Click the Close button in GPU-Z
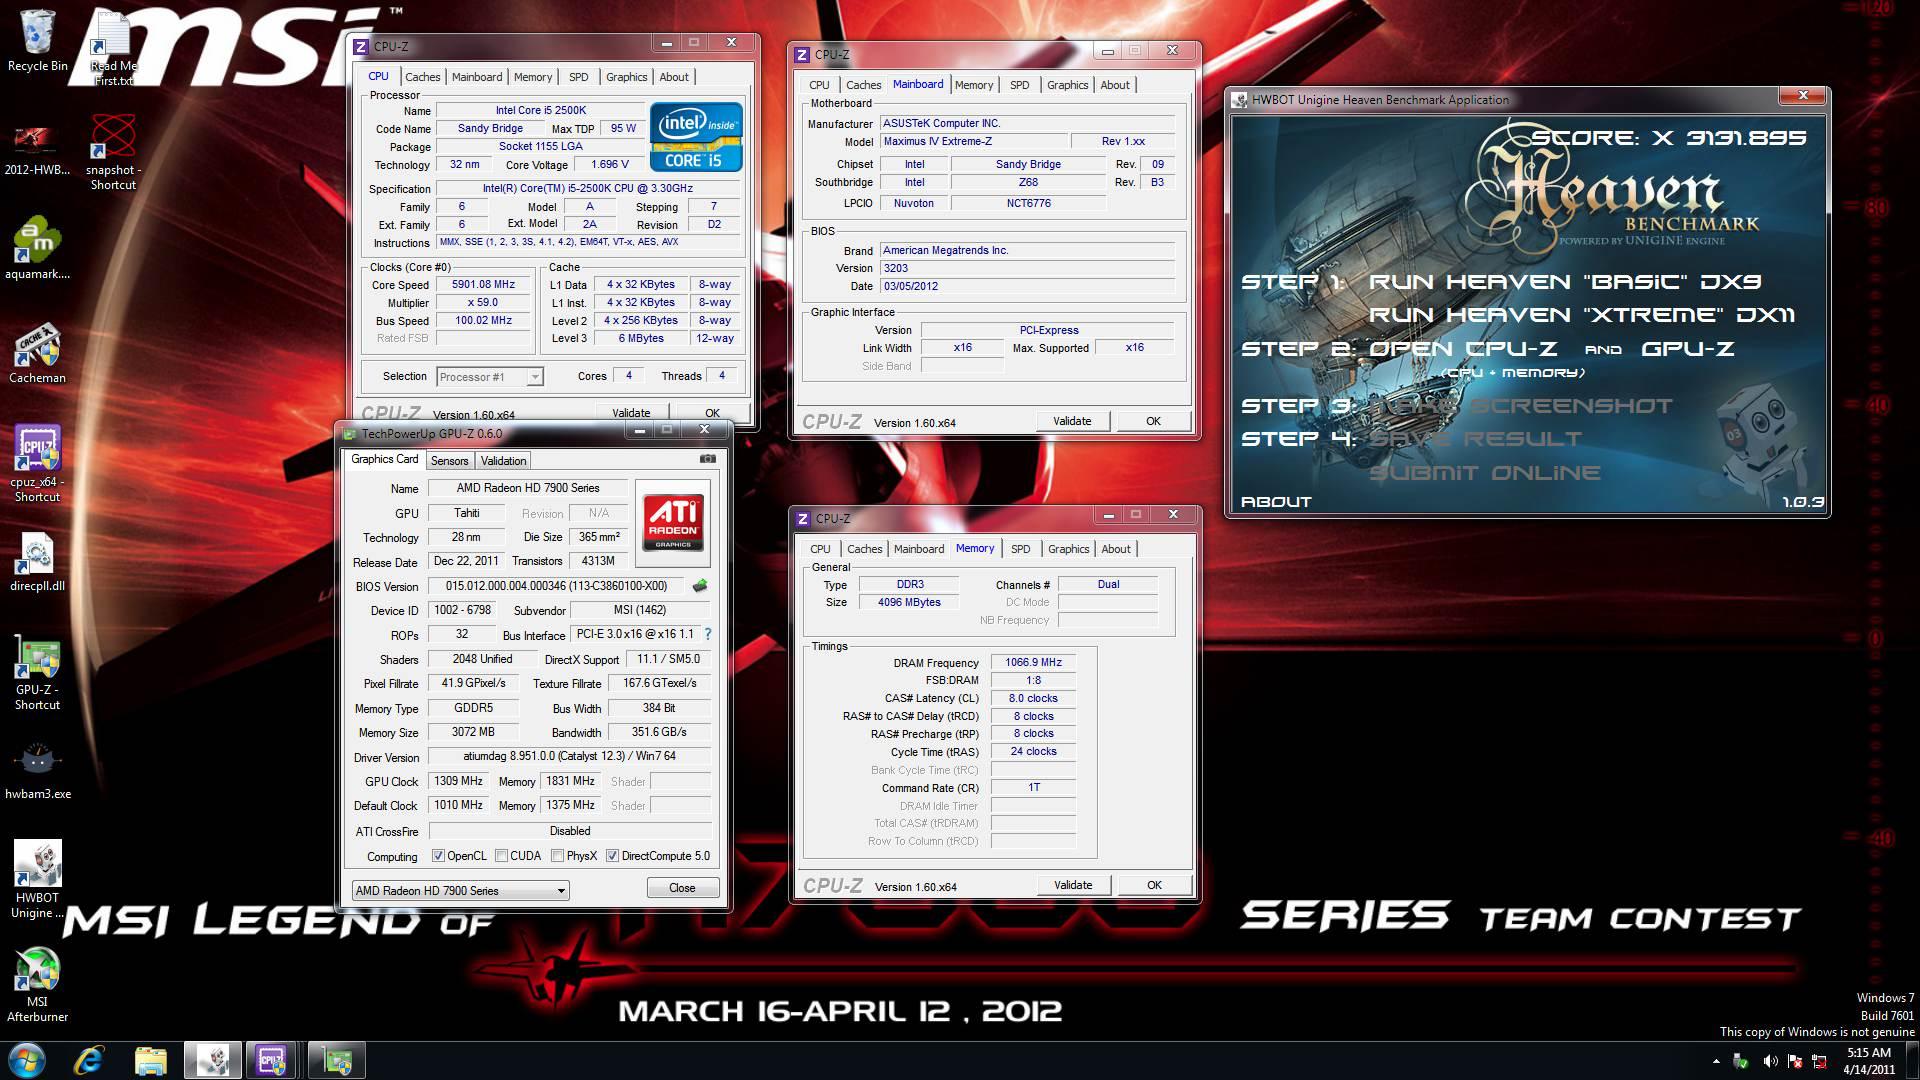1920x1080 pixels. [682, 888]
